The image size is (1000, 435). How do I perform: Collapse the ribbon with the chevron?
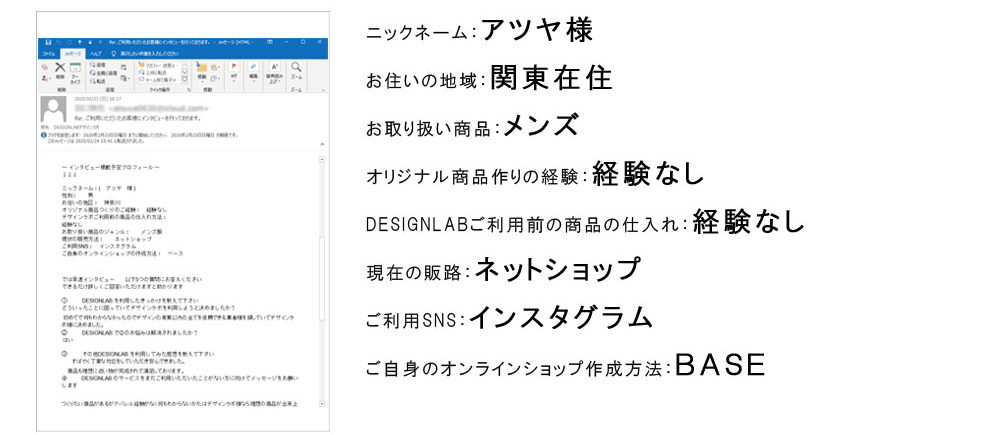coord(322,88)
